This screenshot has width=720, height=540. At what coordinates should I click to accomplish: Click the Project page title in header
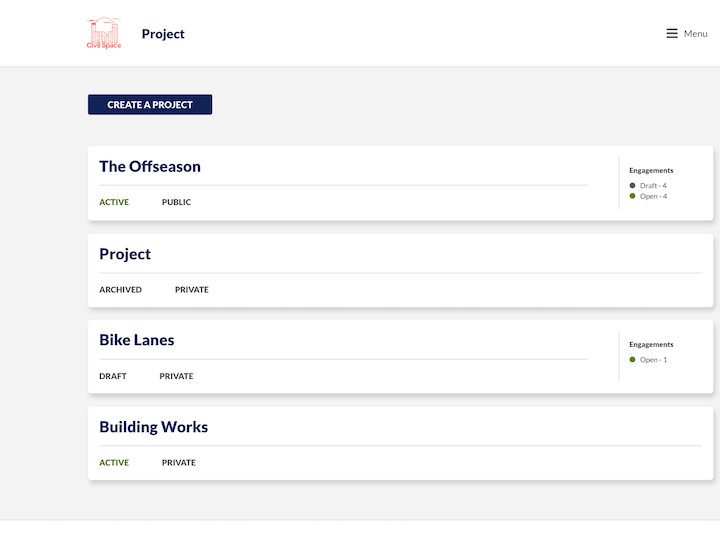pyautogui.click(x=163, y=34)
